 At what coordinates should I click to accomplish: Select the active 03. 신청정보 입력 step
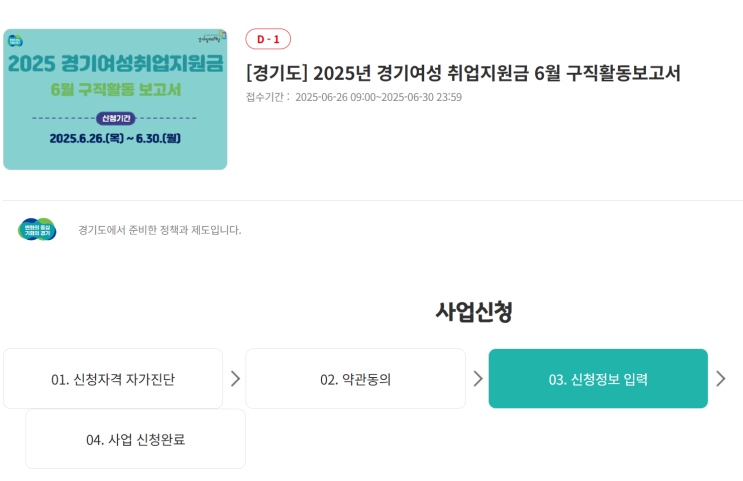tap(598, 379)
